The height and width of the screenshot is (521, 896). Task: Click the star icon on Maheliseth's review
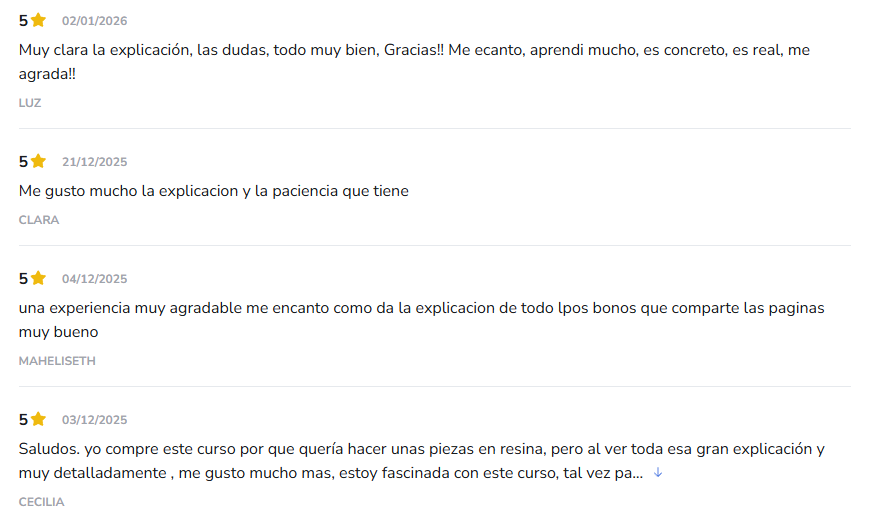pos(38,278)
